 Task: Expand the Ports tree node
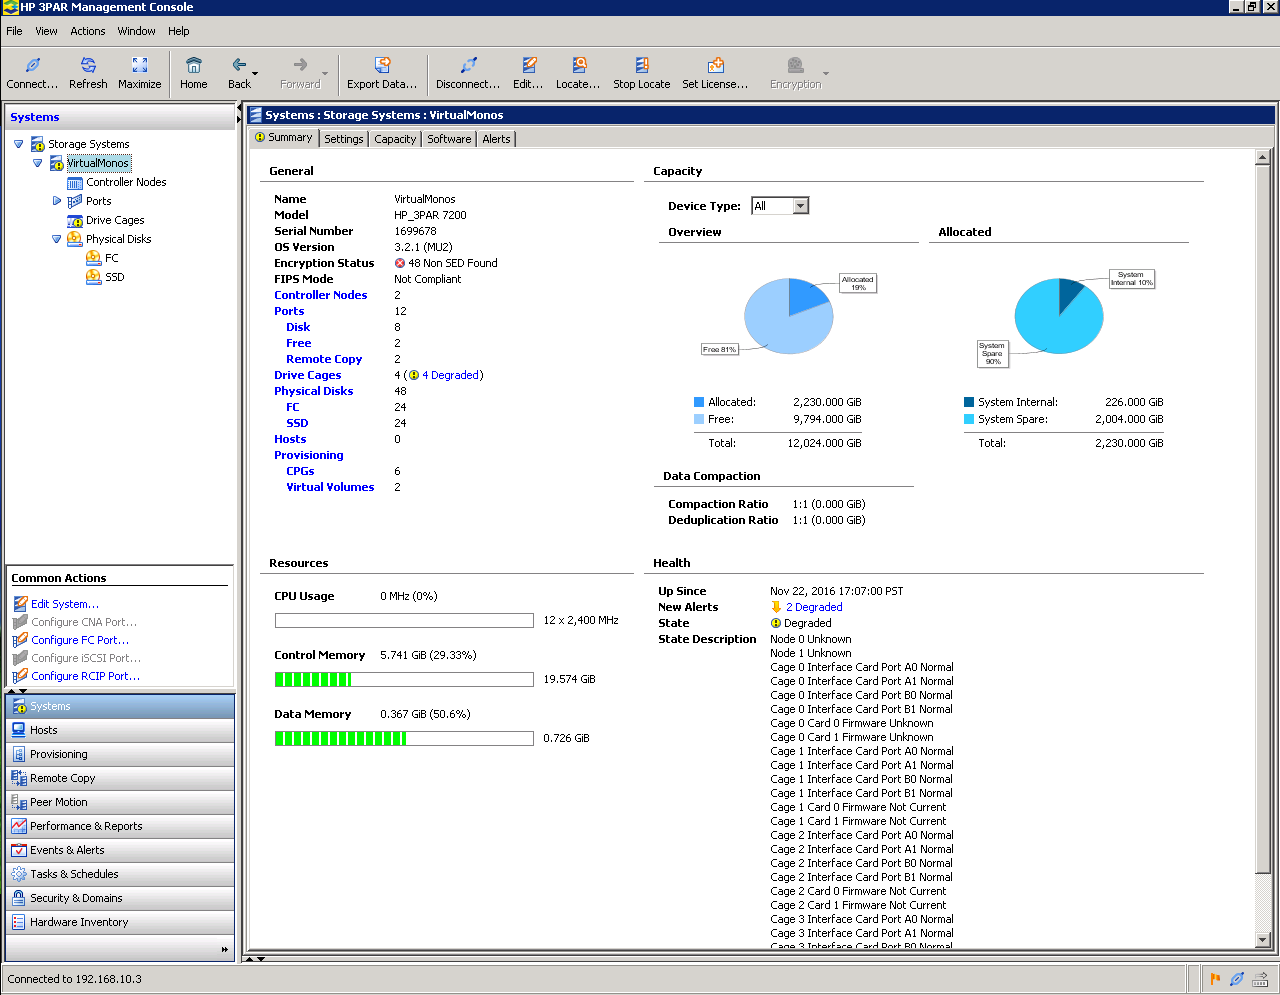[57, 200]
